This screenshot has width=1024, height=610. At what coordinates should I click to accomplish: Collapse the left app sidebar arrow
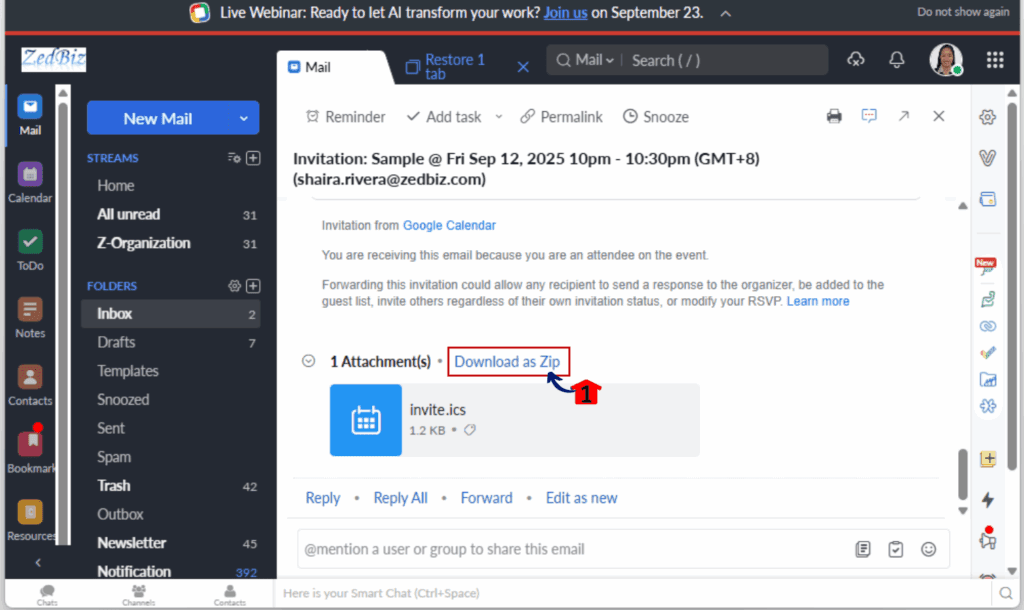point(38,562)
